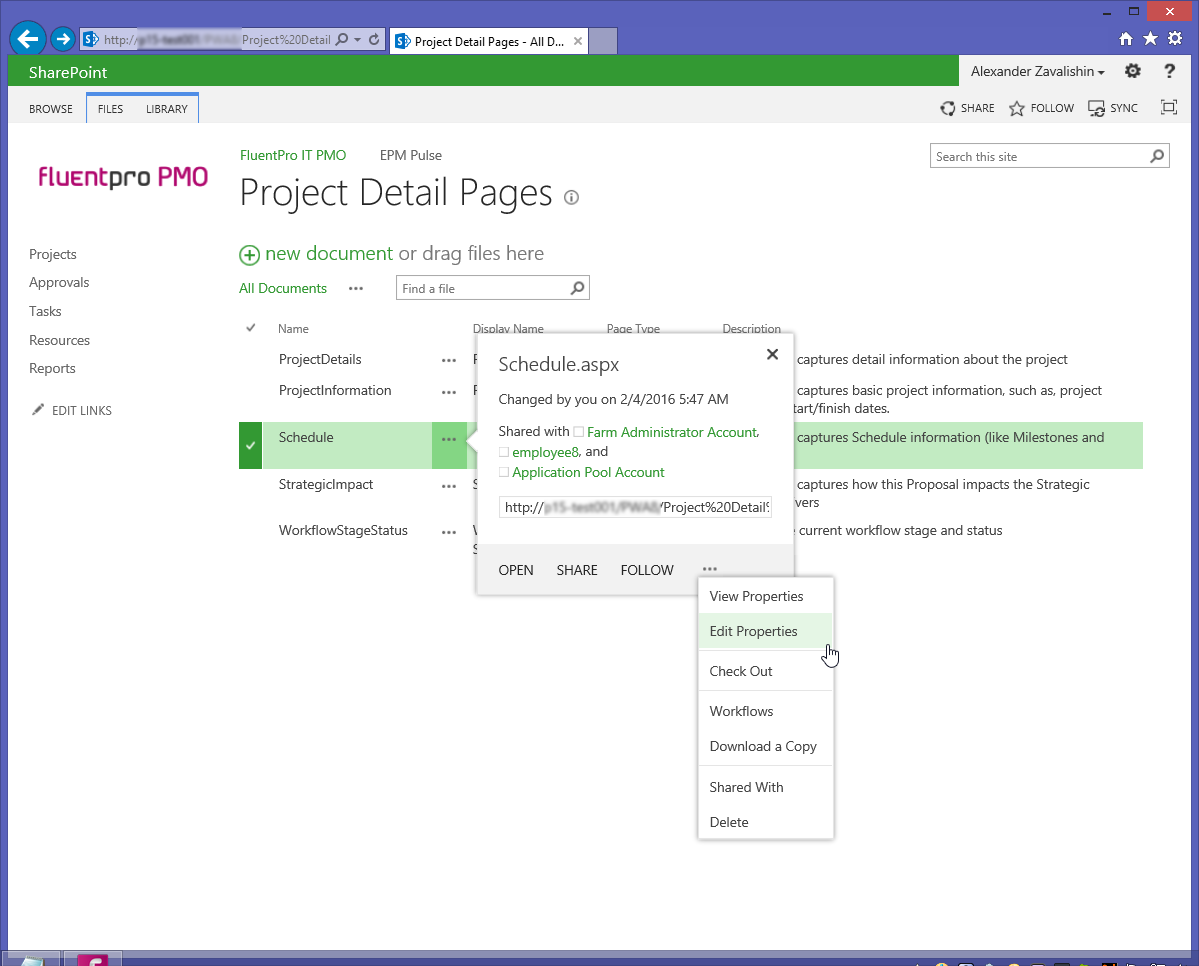This screenshot has width=1199, height=966.
Task: Open the Alexander Zavalishin user menu
Action: point(1038,71)
